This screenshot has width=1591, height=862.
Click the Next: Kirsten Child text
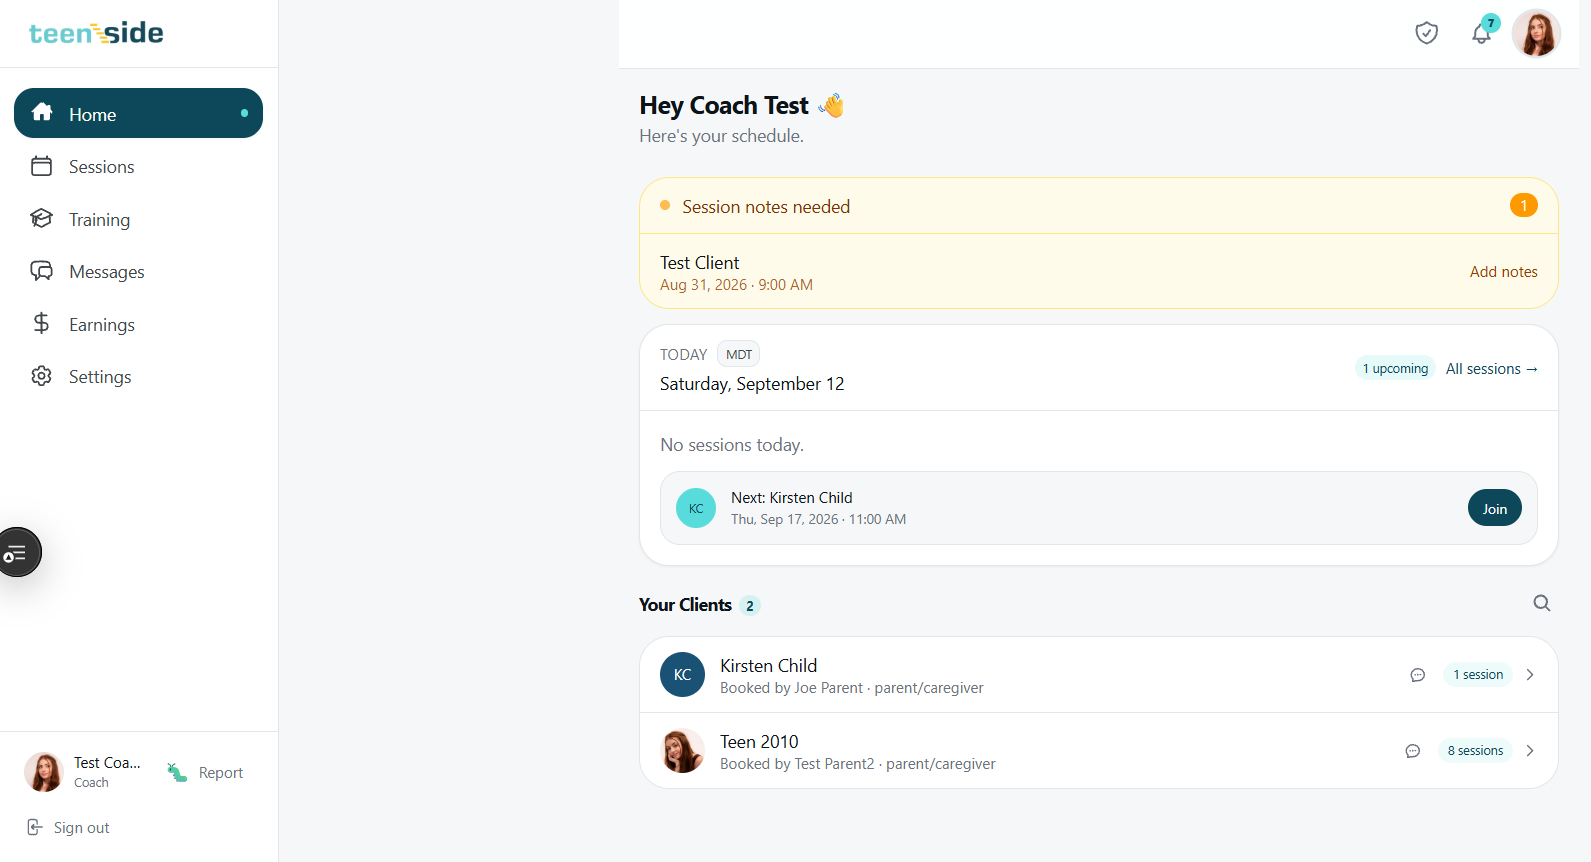tap(792, 498)
